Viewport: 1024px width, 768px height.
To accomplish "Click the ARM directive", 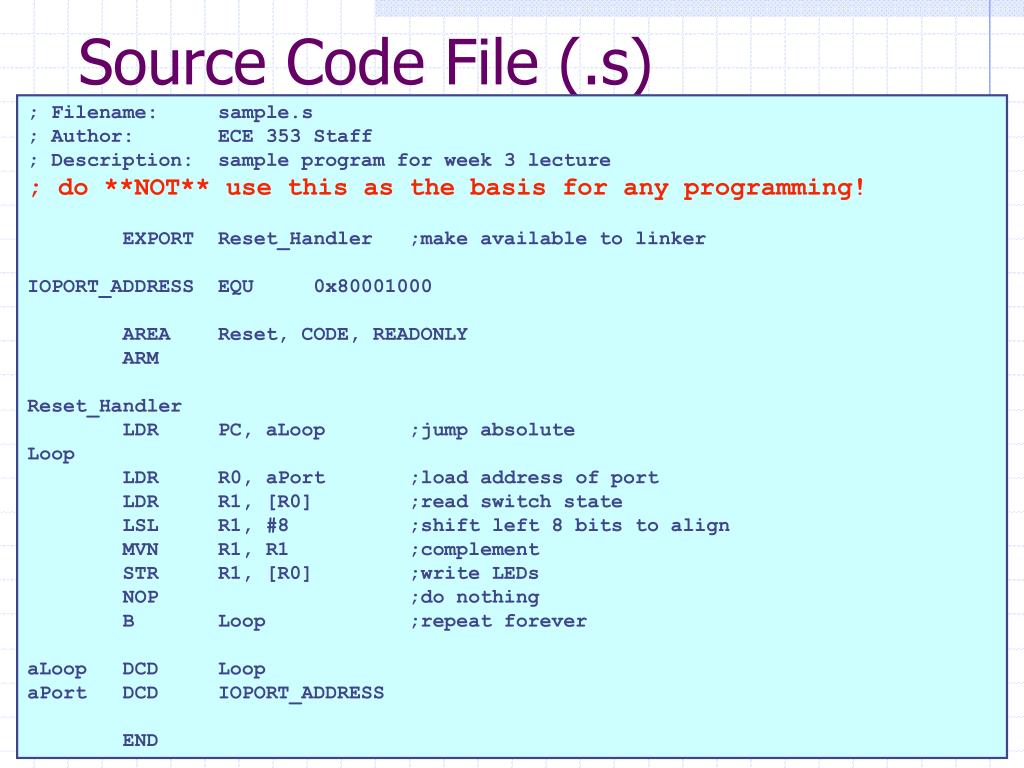I will point(140,358).
